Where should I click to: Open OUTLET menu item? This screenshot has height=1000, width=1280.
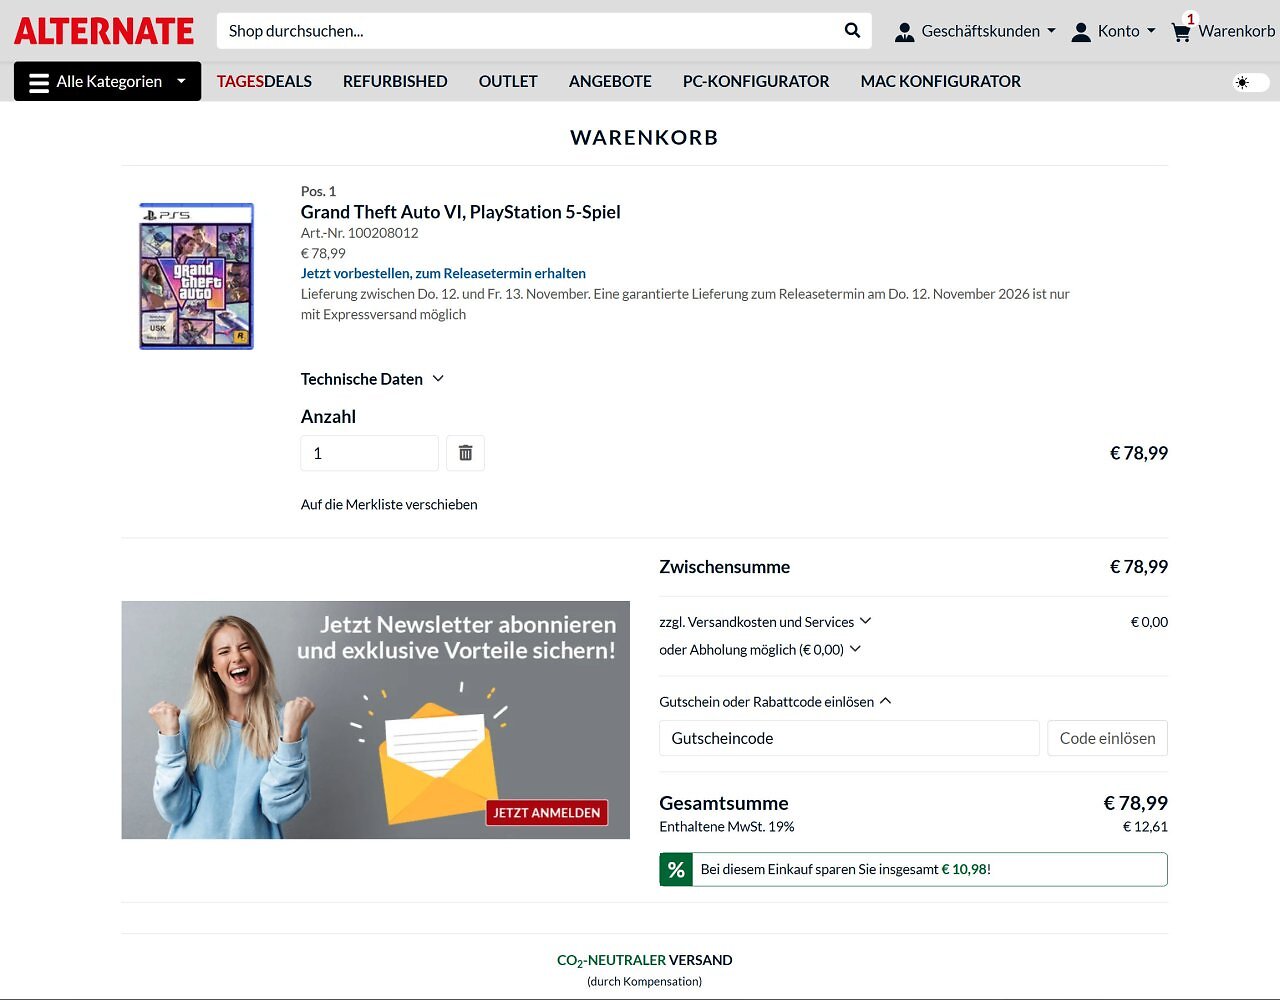tap(508, 82)
